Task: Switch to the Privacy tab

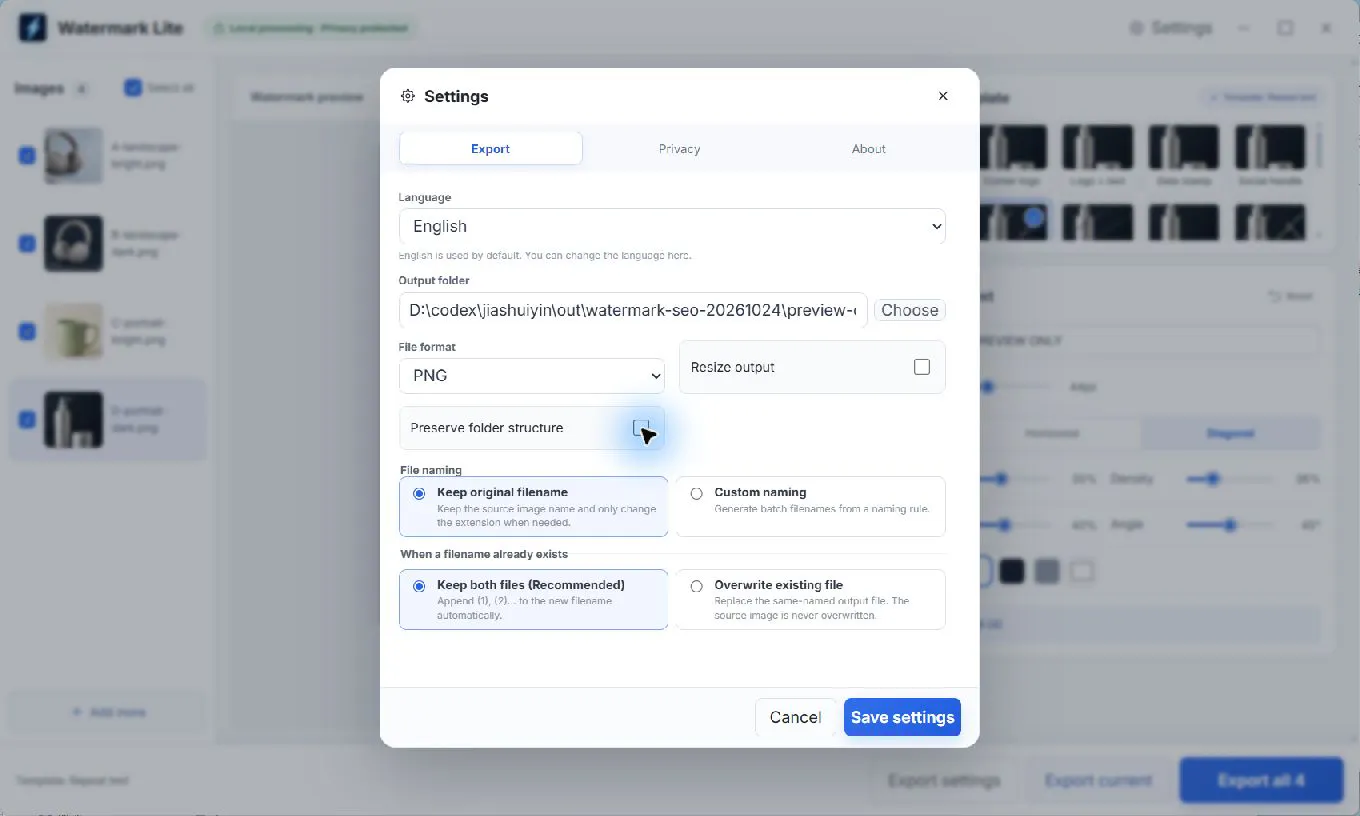Action: (679, 149)
